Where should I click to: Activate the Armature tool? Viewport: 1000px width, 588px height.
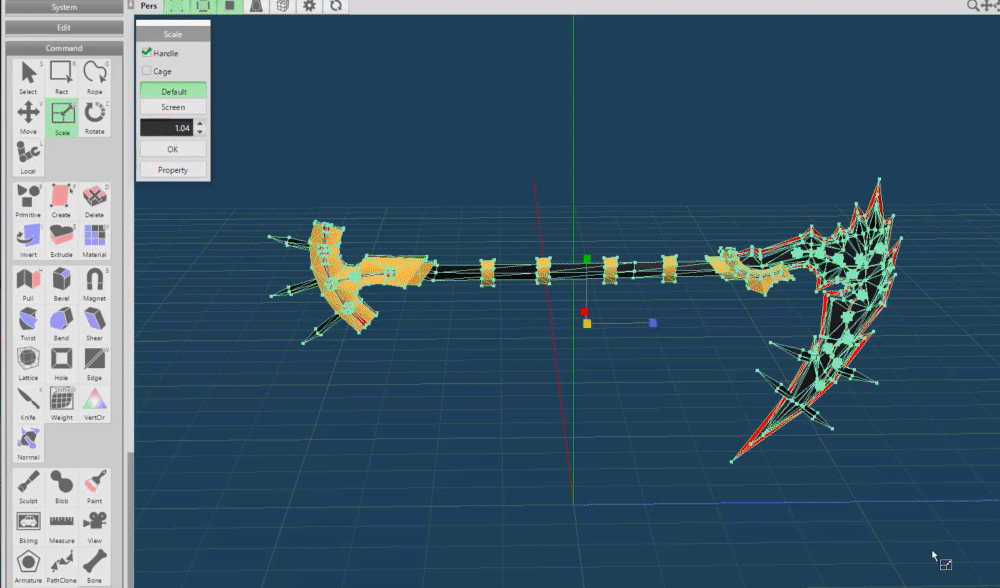click(28, 566)
